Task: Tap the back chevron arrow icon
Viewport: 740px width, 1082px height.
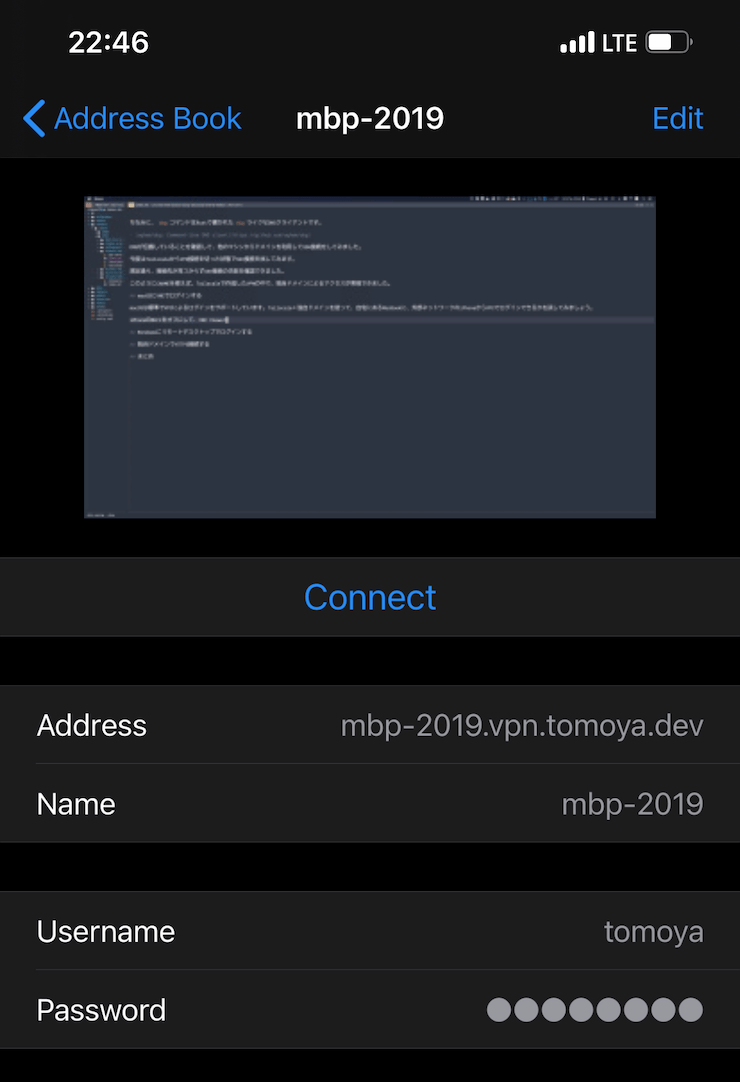Action: (34, 118)
